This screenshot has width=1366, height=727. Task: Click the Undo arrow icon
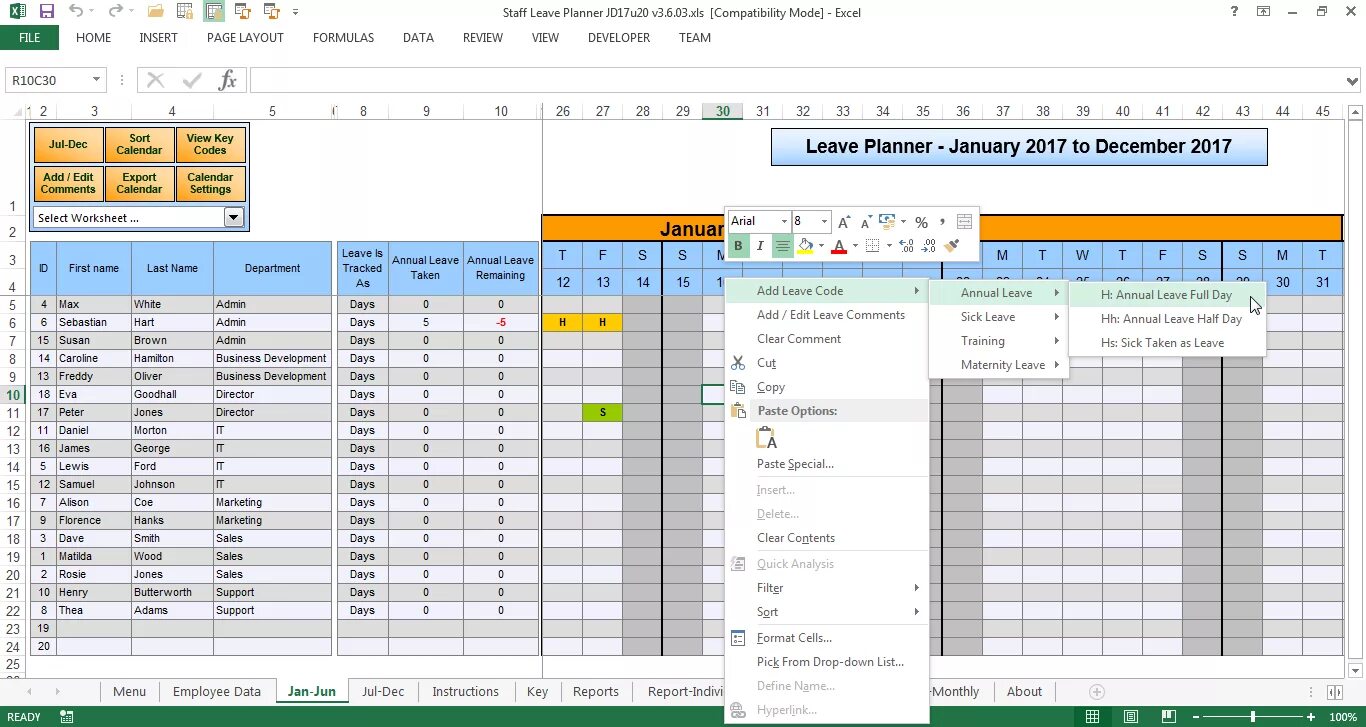pos(76,12)
